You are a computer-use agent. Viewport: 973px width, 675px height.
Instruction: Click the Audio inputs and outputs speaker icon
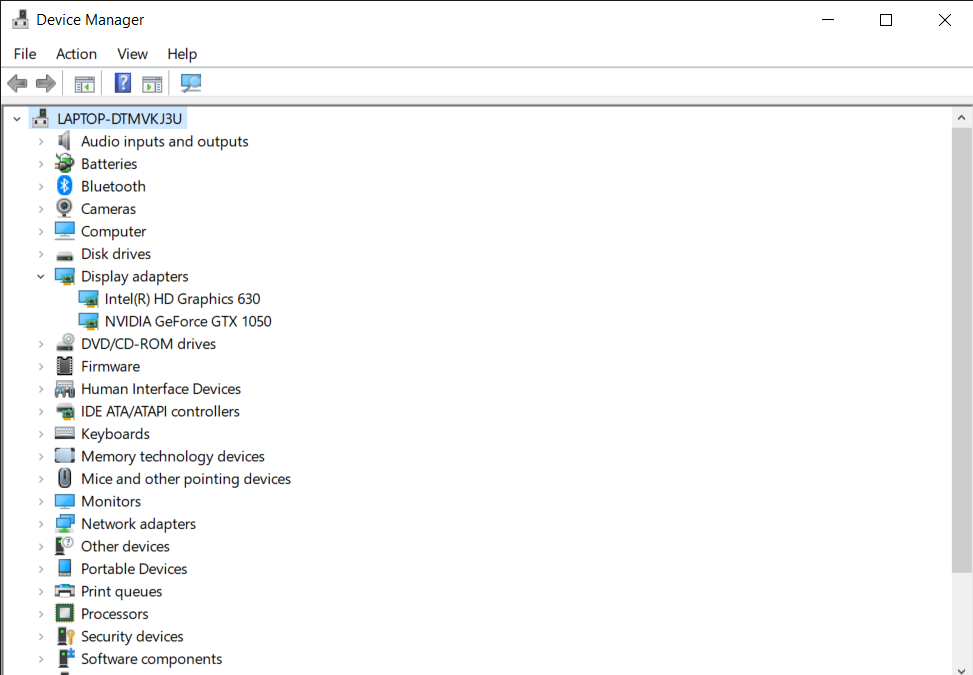point(65,141)
